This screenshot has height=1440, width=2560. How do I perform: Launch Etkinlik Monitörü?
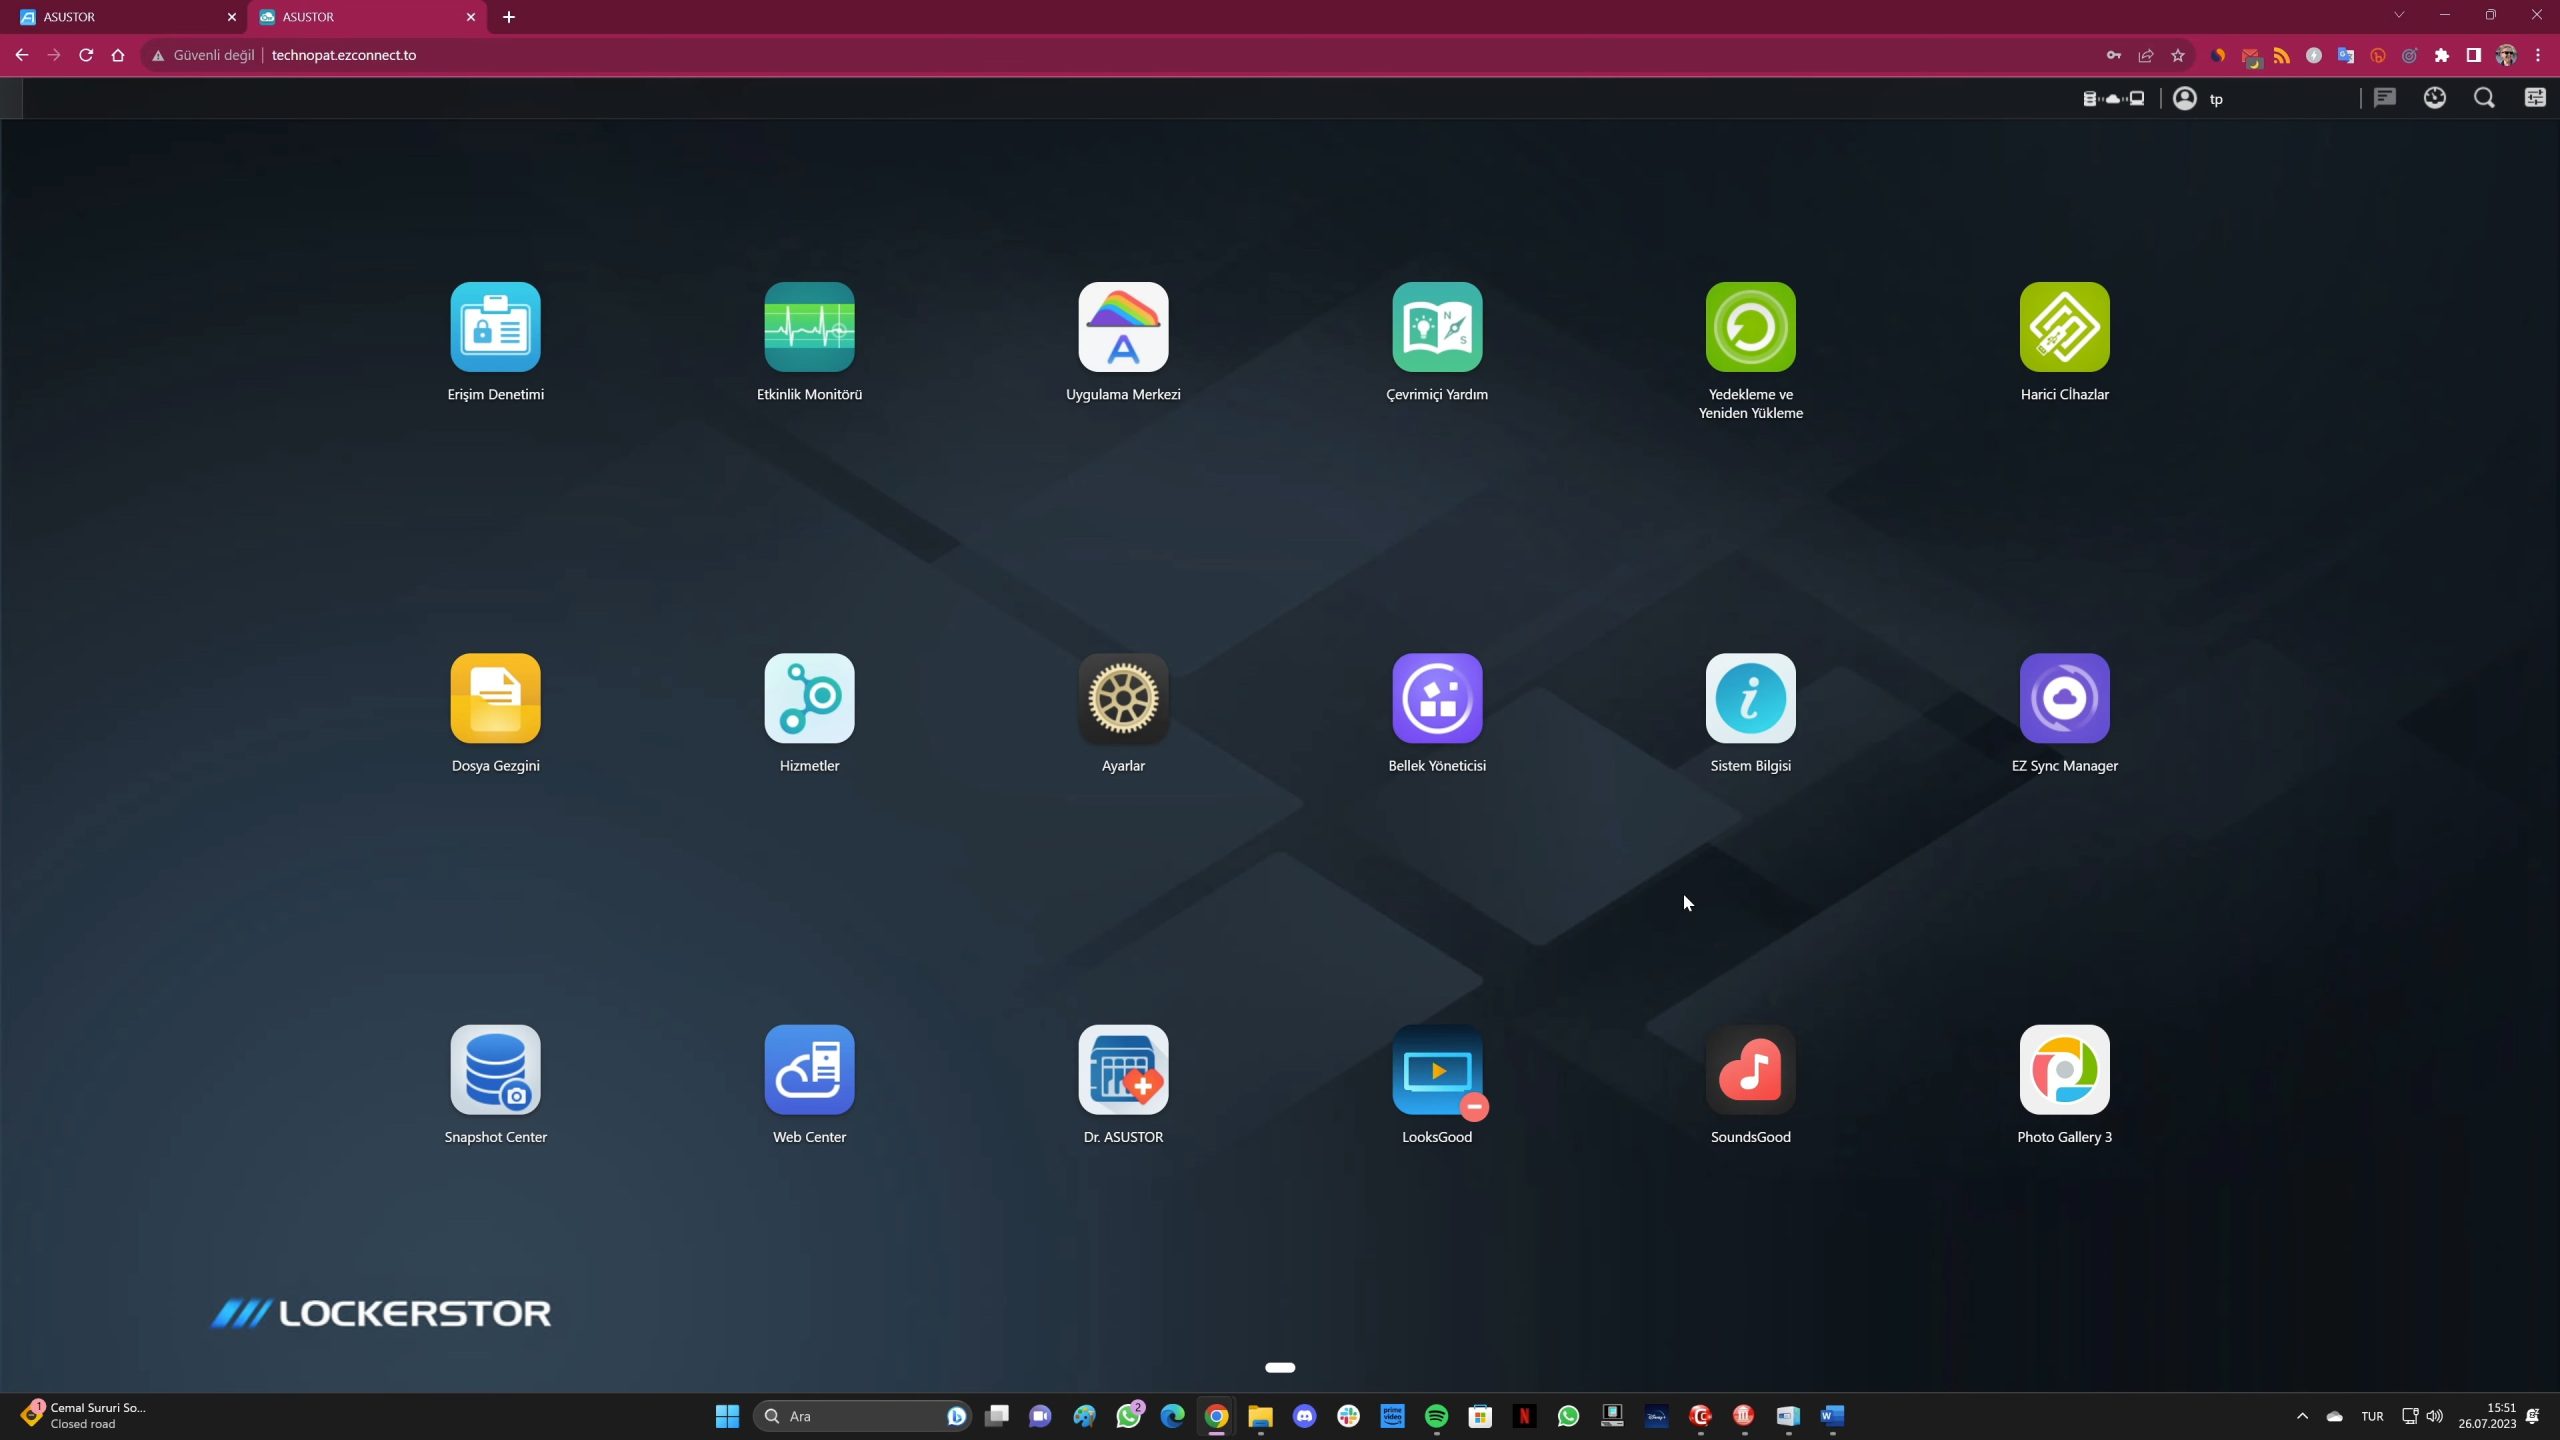[809, 327]
